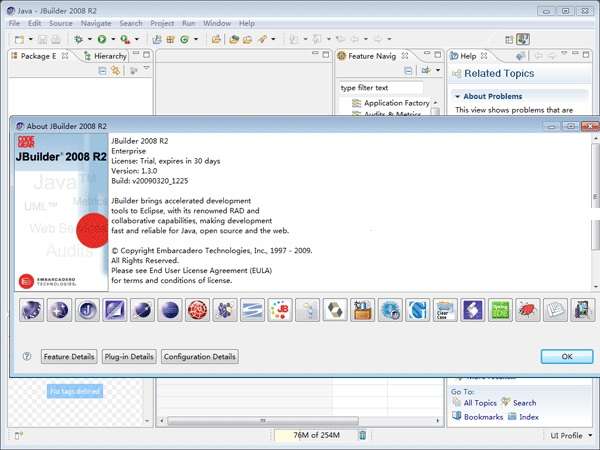Open the Bookmarks help link
The width and height of the screenshot is (600, 450).
pyautogui.click(x=483, y=416)
